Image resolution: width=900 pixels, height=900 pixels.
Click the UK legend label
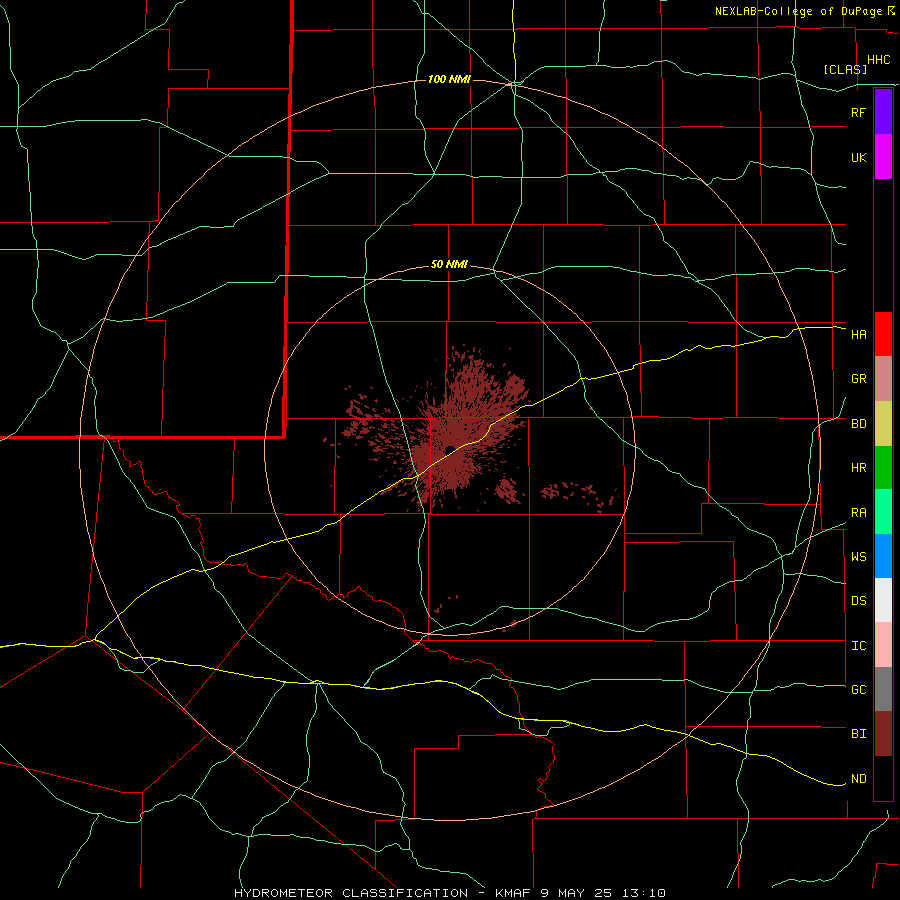(858, 157)
